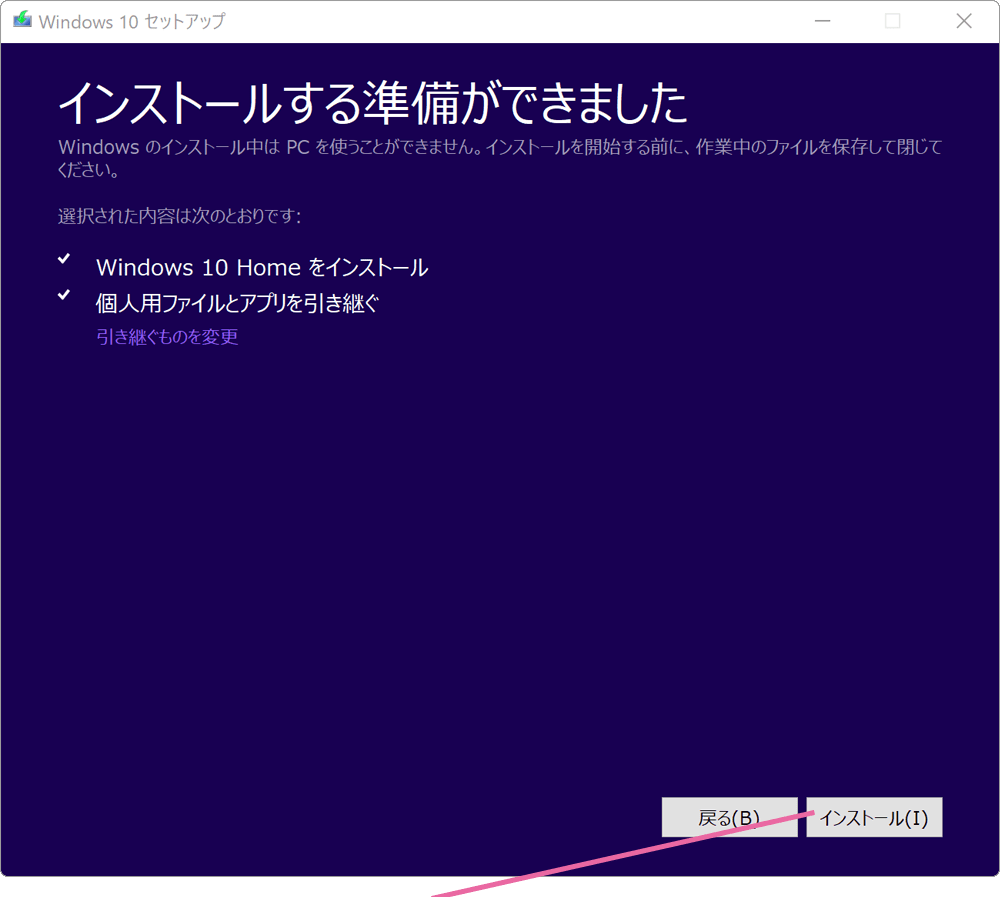Go back with the 戻る(B) button
Screen dimensions: 1000x897
coord(729,817)
